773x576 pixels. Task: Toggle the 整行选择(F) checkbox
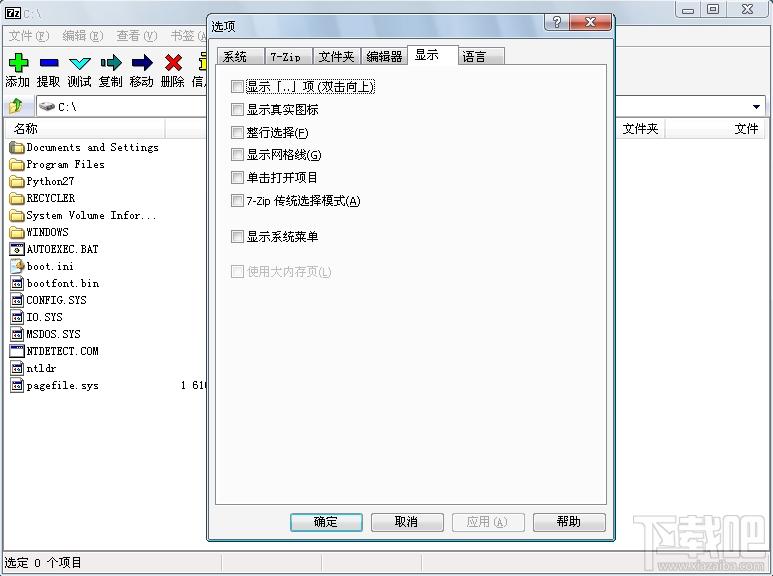tap(237, 132)
